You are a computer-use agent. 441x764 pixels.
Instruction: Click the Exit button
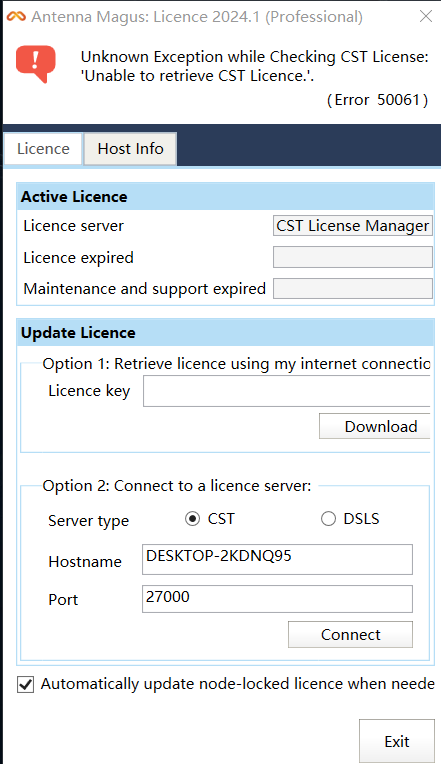[x=397, y=741]
